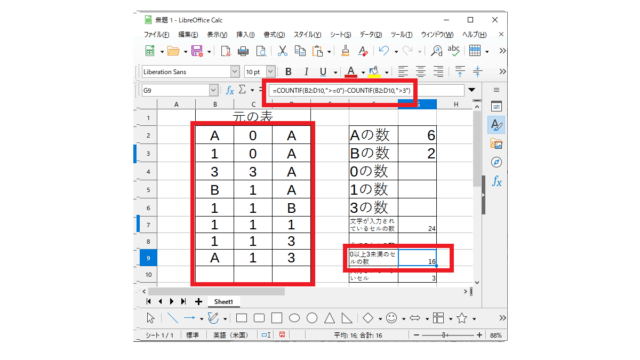Open sidebar Styles icon
This screenshot has height=360, width=640.
click(x=496, y=125)
